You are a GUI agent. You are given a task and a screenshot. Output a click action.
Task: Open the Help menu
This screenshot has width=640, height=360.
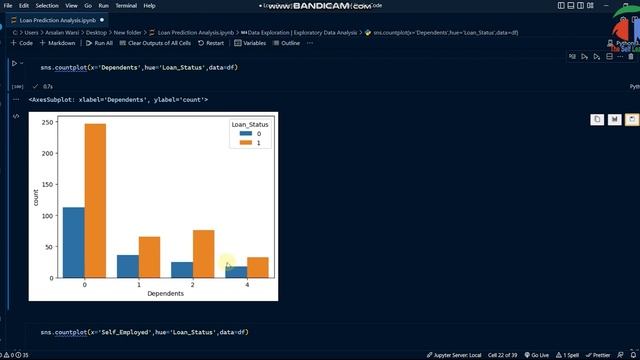click(x=149, y=6)
